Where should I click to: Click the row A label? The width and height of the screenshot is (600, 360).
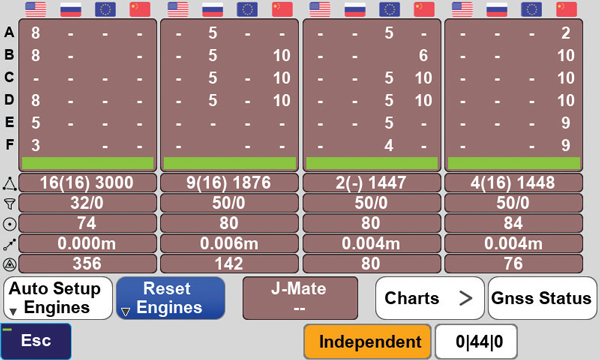(9, 33)
